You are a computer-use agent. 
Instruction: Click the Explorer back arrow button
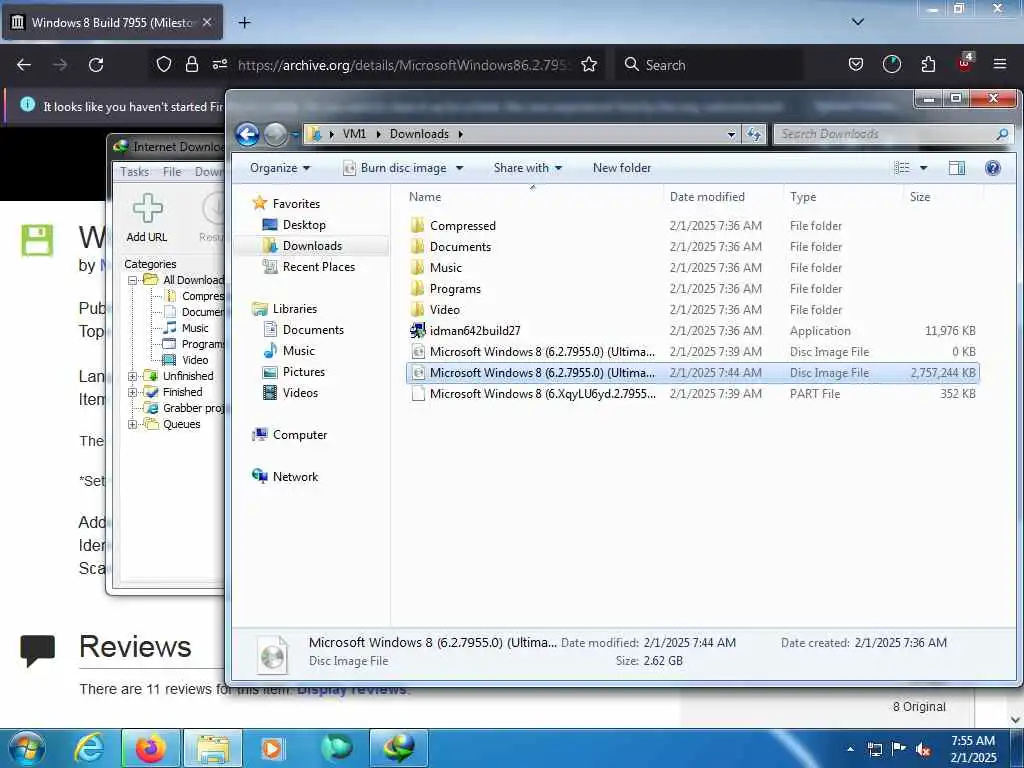pyautogui.click(x=248, y=134)
